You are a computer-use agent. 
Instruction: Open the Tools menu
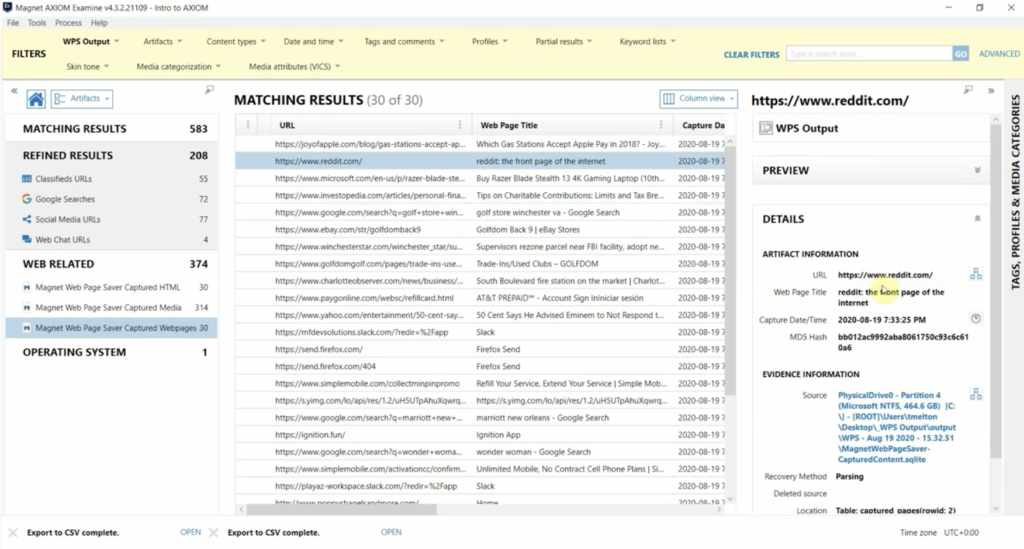(37, 23)
